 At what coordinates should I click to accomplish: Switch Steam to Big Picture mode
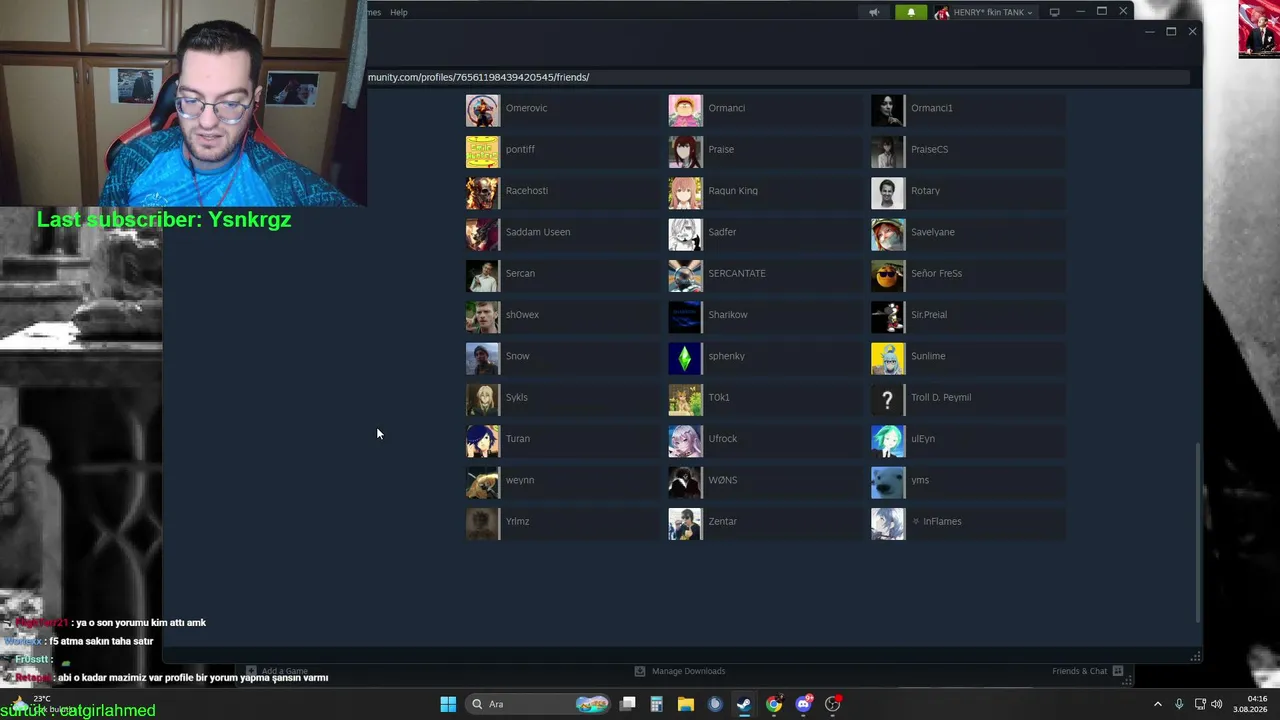coord(1054,12)
